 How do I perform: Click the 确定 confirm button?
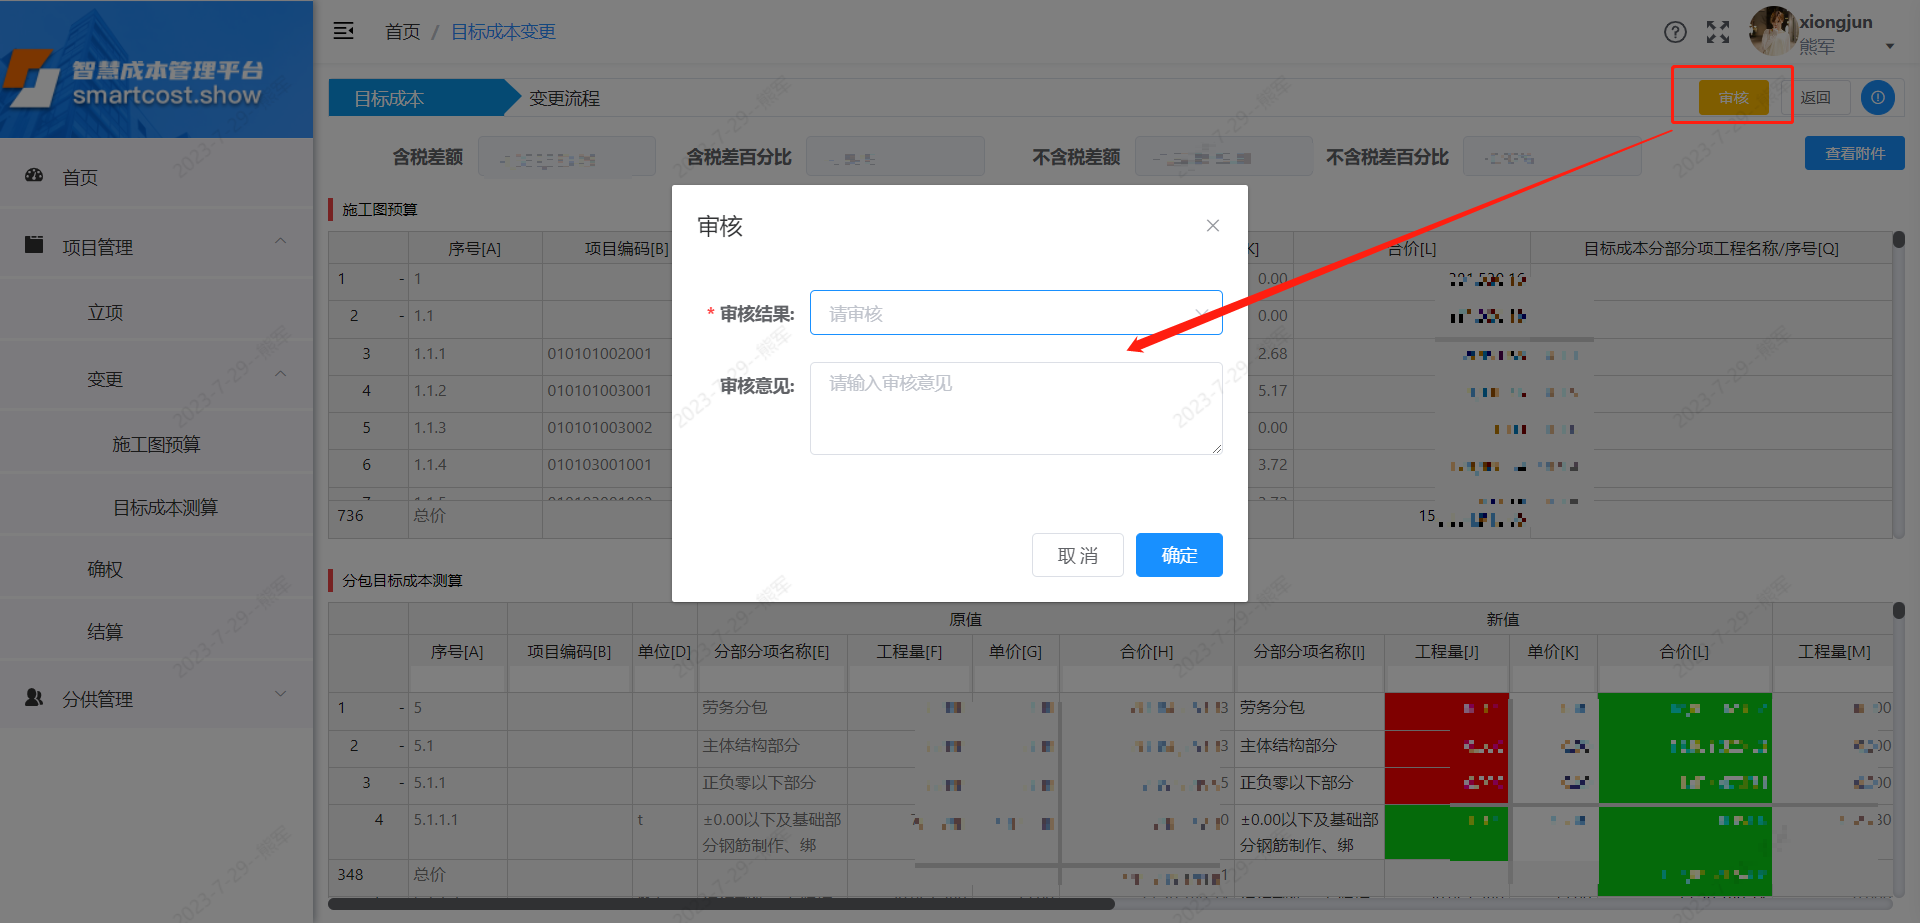(1178, 555)
